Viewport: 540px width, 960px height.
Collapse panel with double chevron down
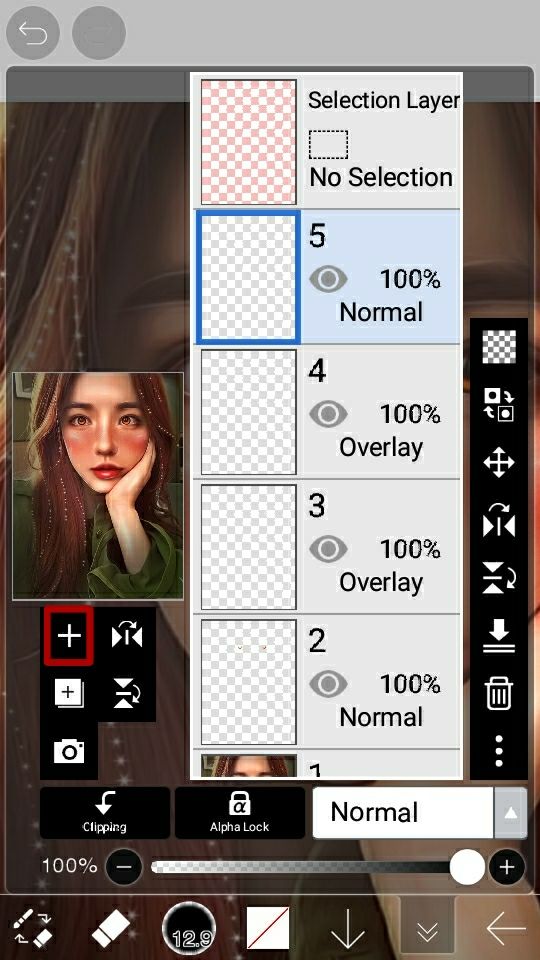tap(427, 929)
